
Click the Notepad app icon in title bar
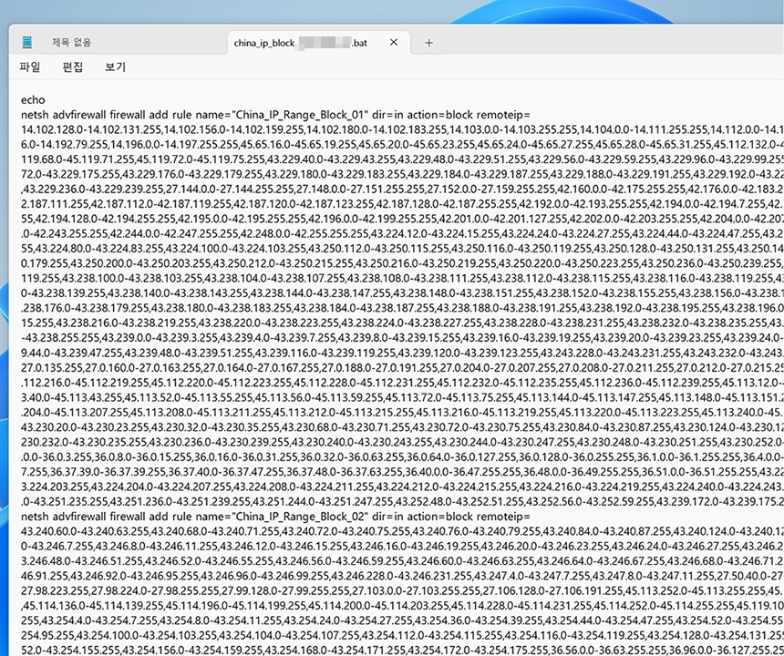click(27, 42)
